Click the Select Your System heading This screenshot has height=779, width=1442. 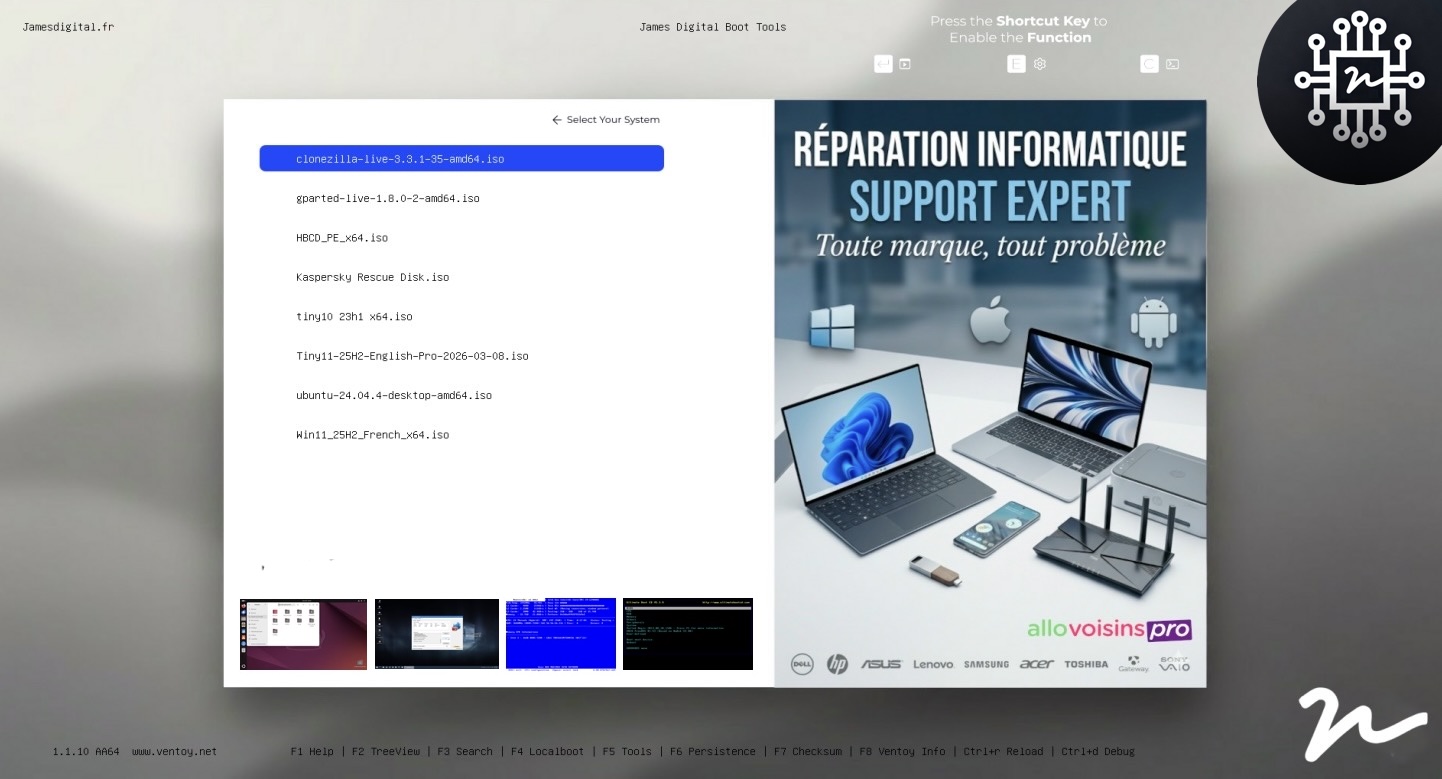tap(613, 120)
